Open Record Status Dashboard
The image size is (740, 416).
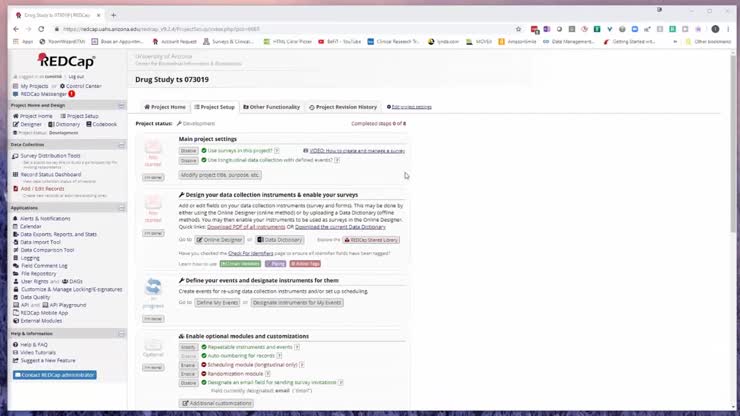click(50, 174)
